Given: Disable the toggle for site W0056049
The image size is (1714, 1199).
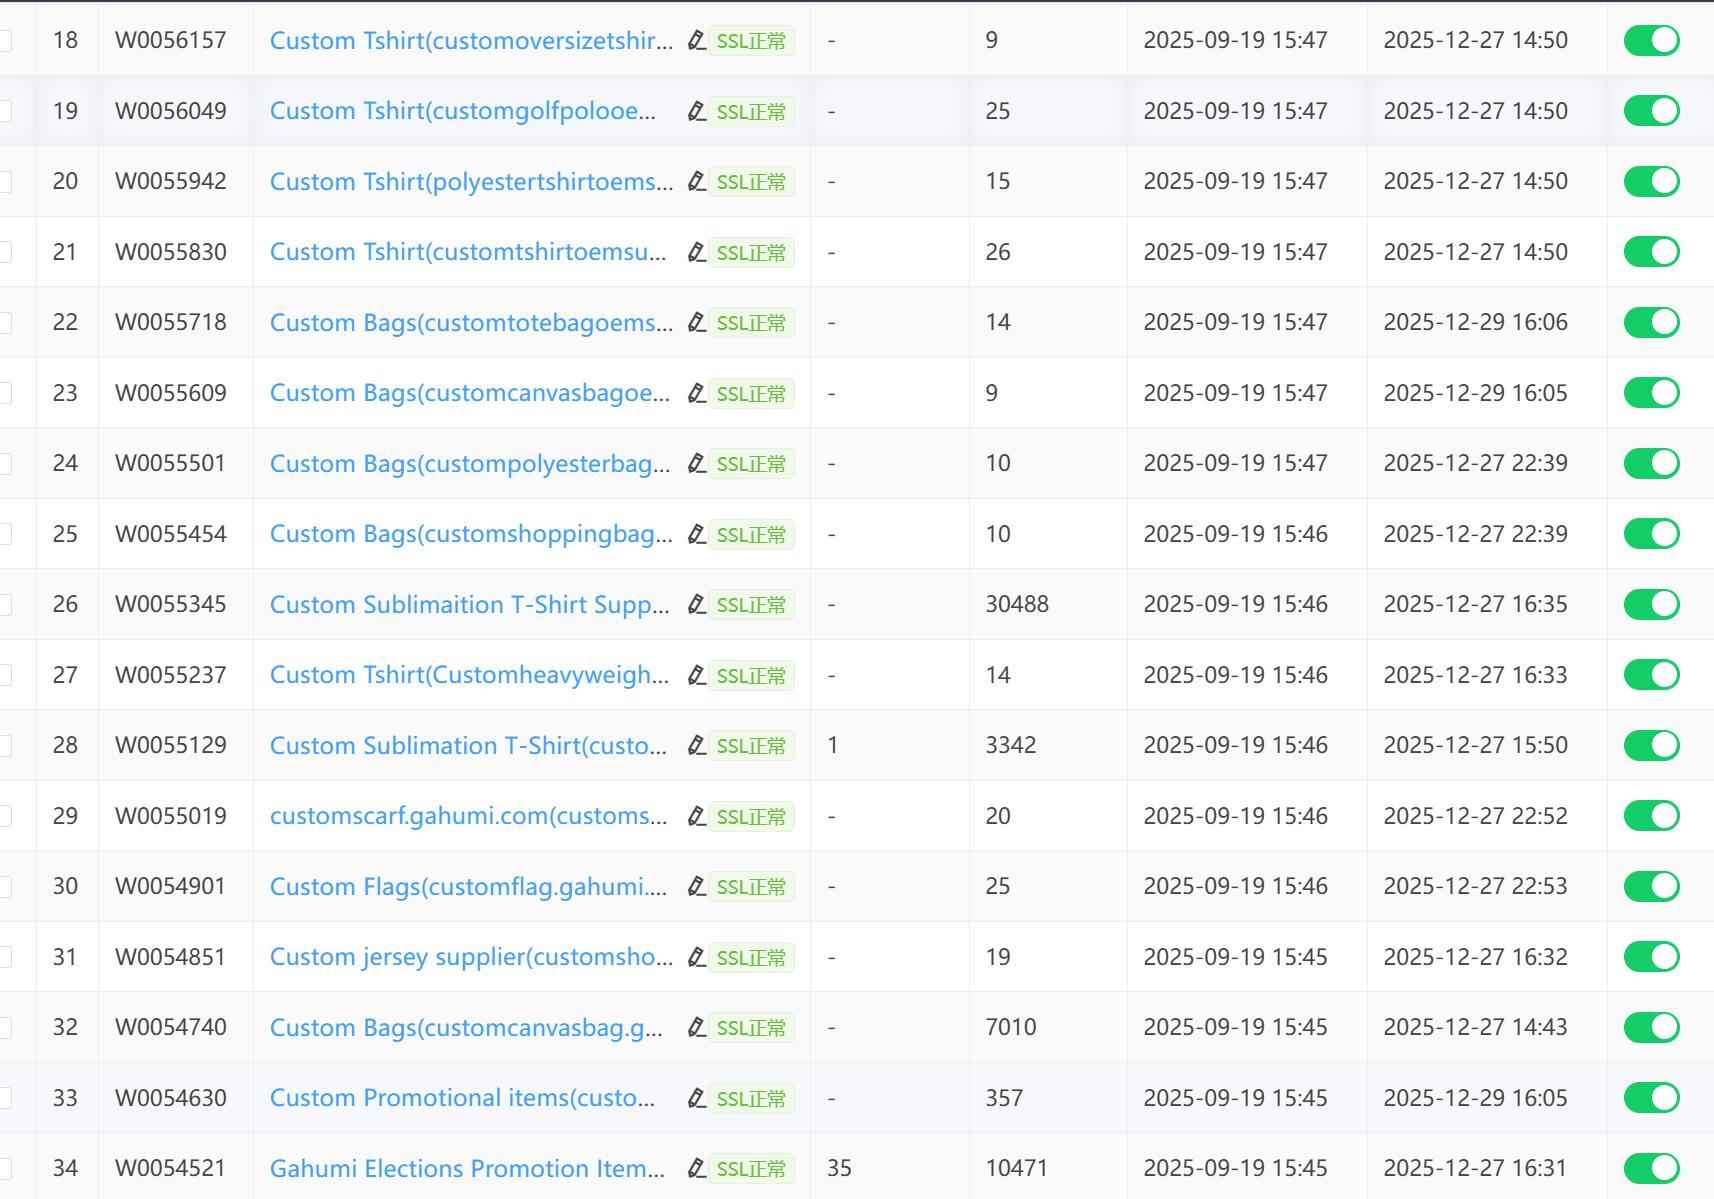Looking at the screenshot, I should [1651, 111].
